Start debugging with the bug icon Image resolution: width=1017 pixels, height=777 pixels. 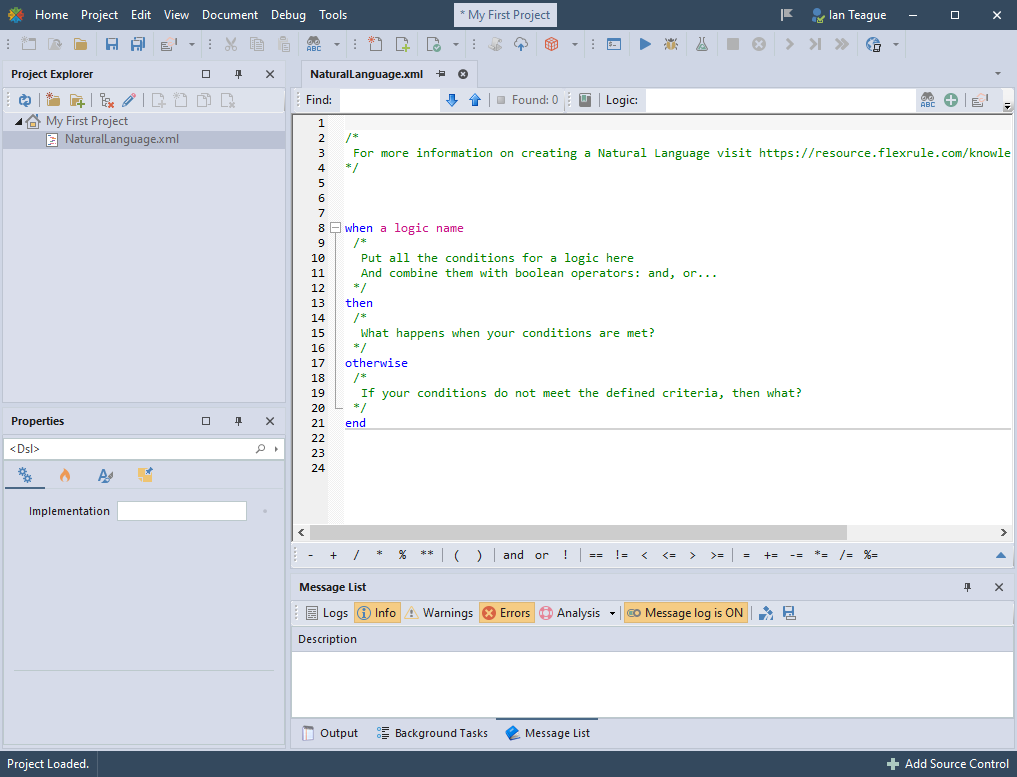click(x=671, y=44)
